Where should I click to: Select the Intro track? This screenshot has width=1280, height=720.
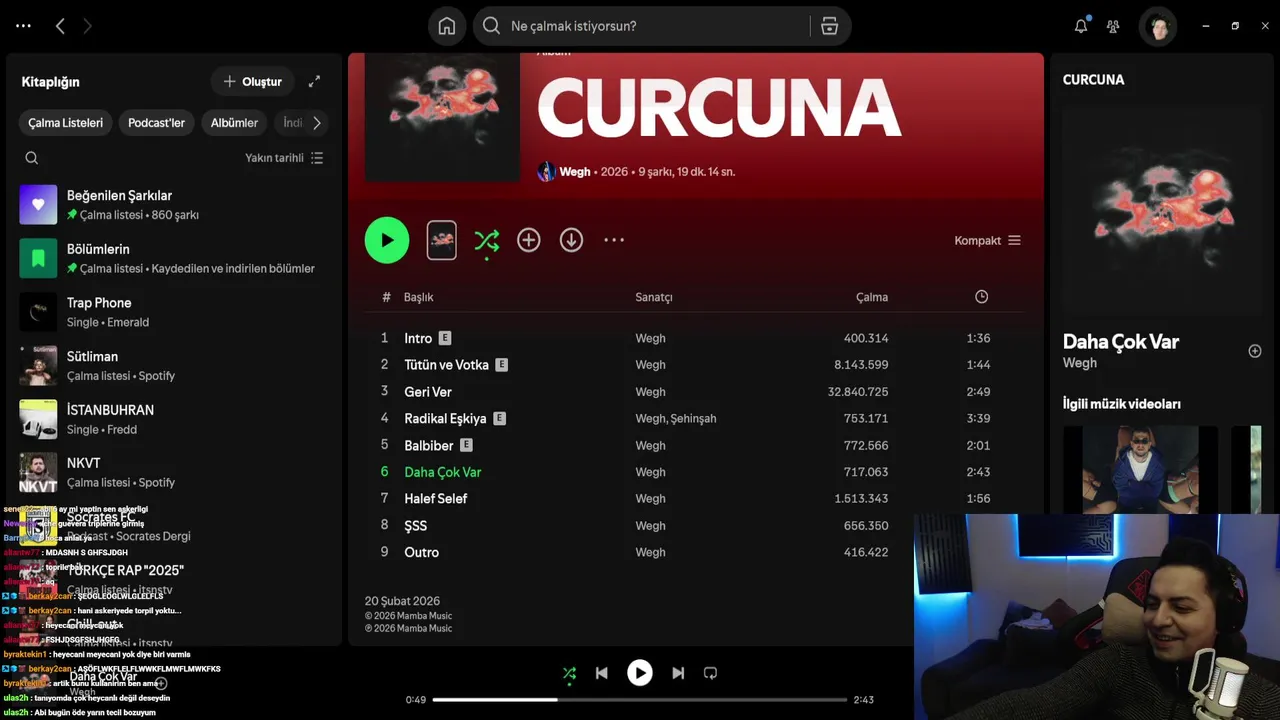click(418, 338)
